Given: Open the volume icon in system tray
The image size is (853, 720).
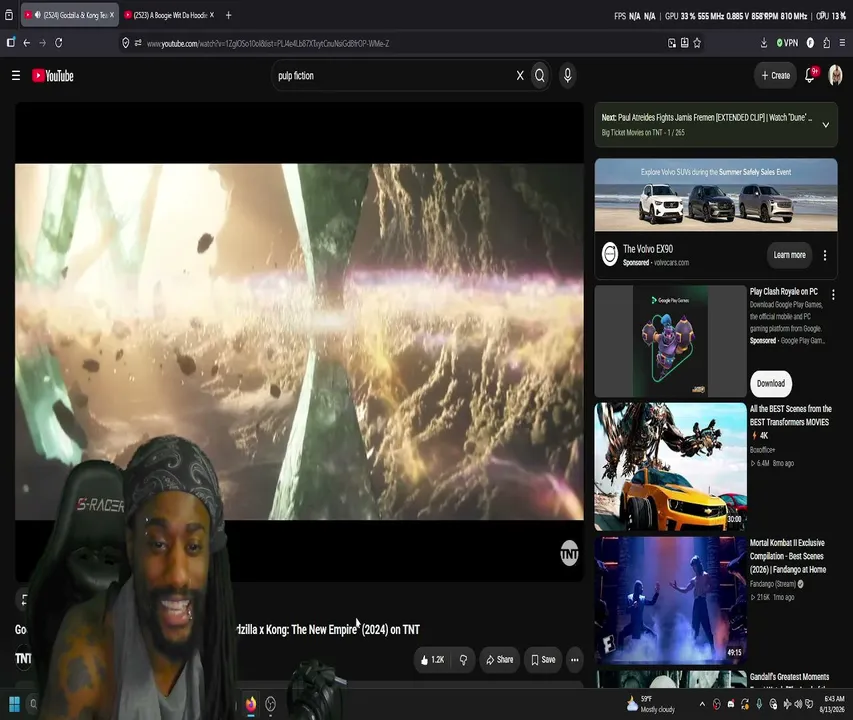Looking at the screenshot, I should tap(798, 704).
